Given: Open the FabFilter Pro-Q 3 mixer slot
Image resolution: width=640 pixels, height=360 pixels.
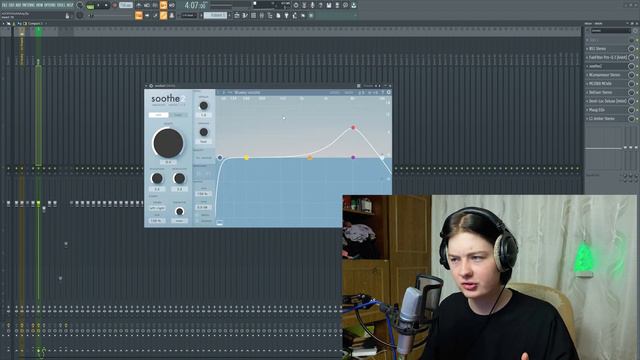Looking at the screenshot, I should tap(607, 58).
